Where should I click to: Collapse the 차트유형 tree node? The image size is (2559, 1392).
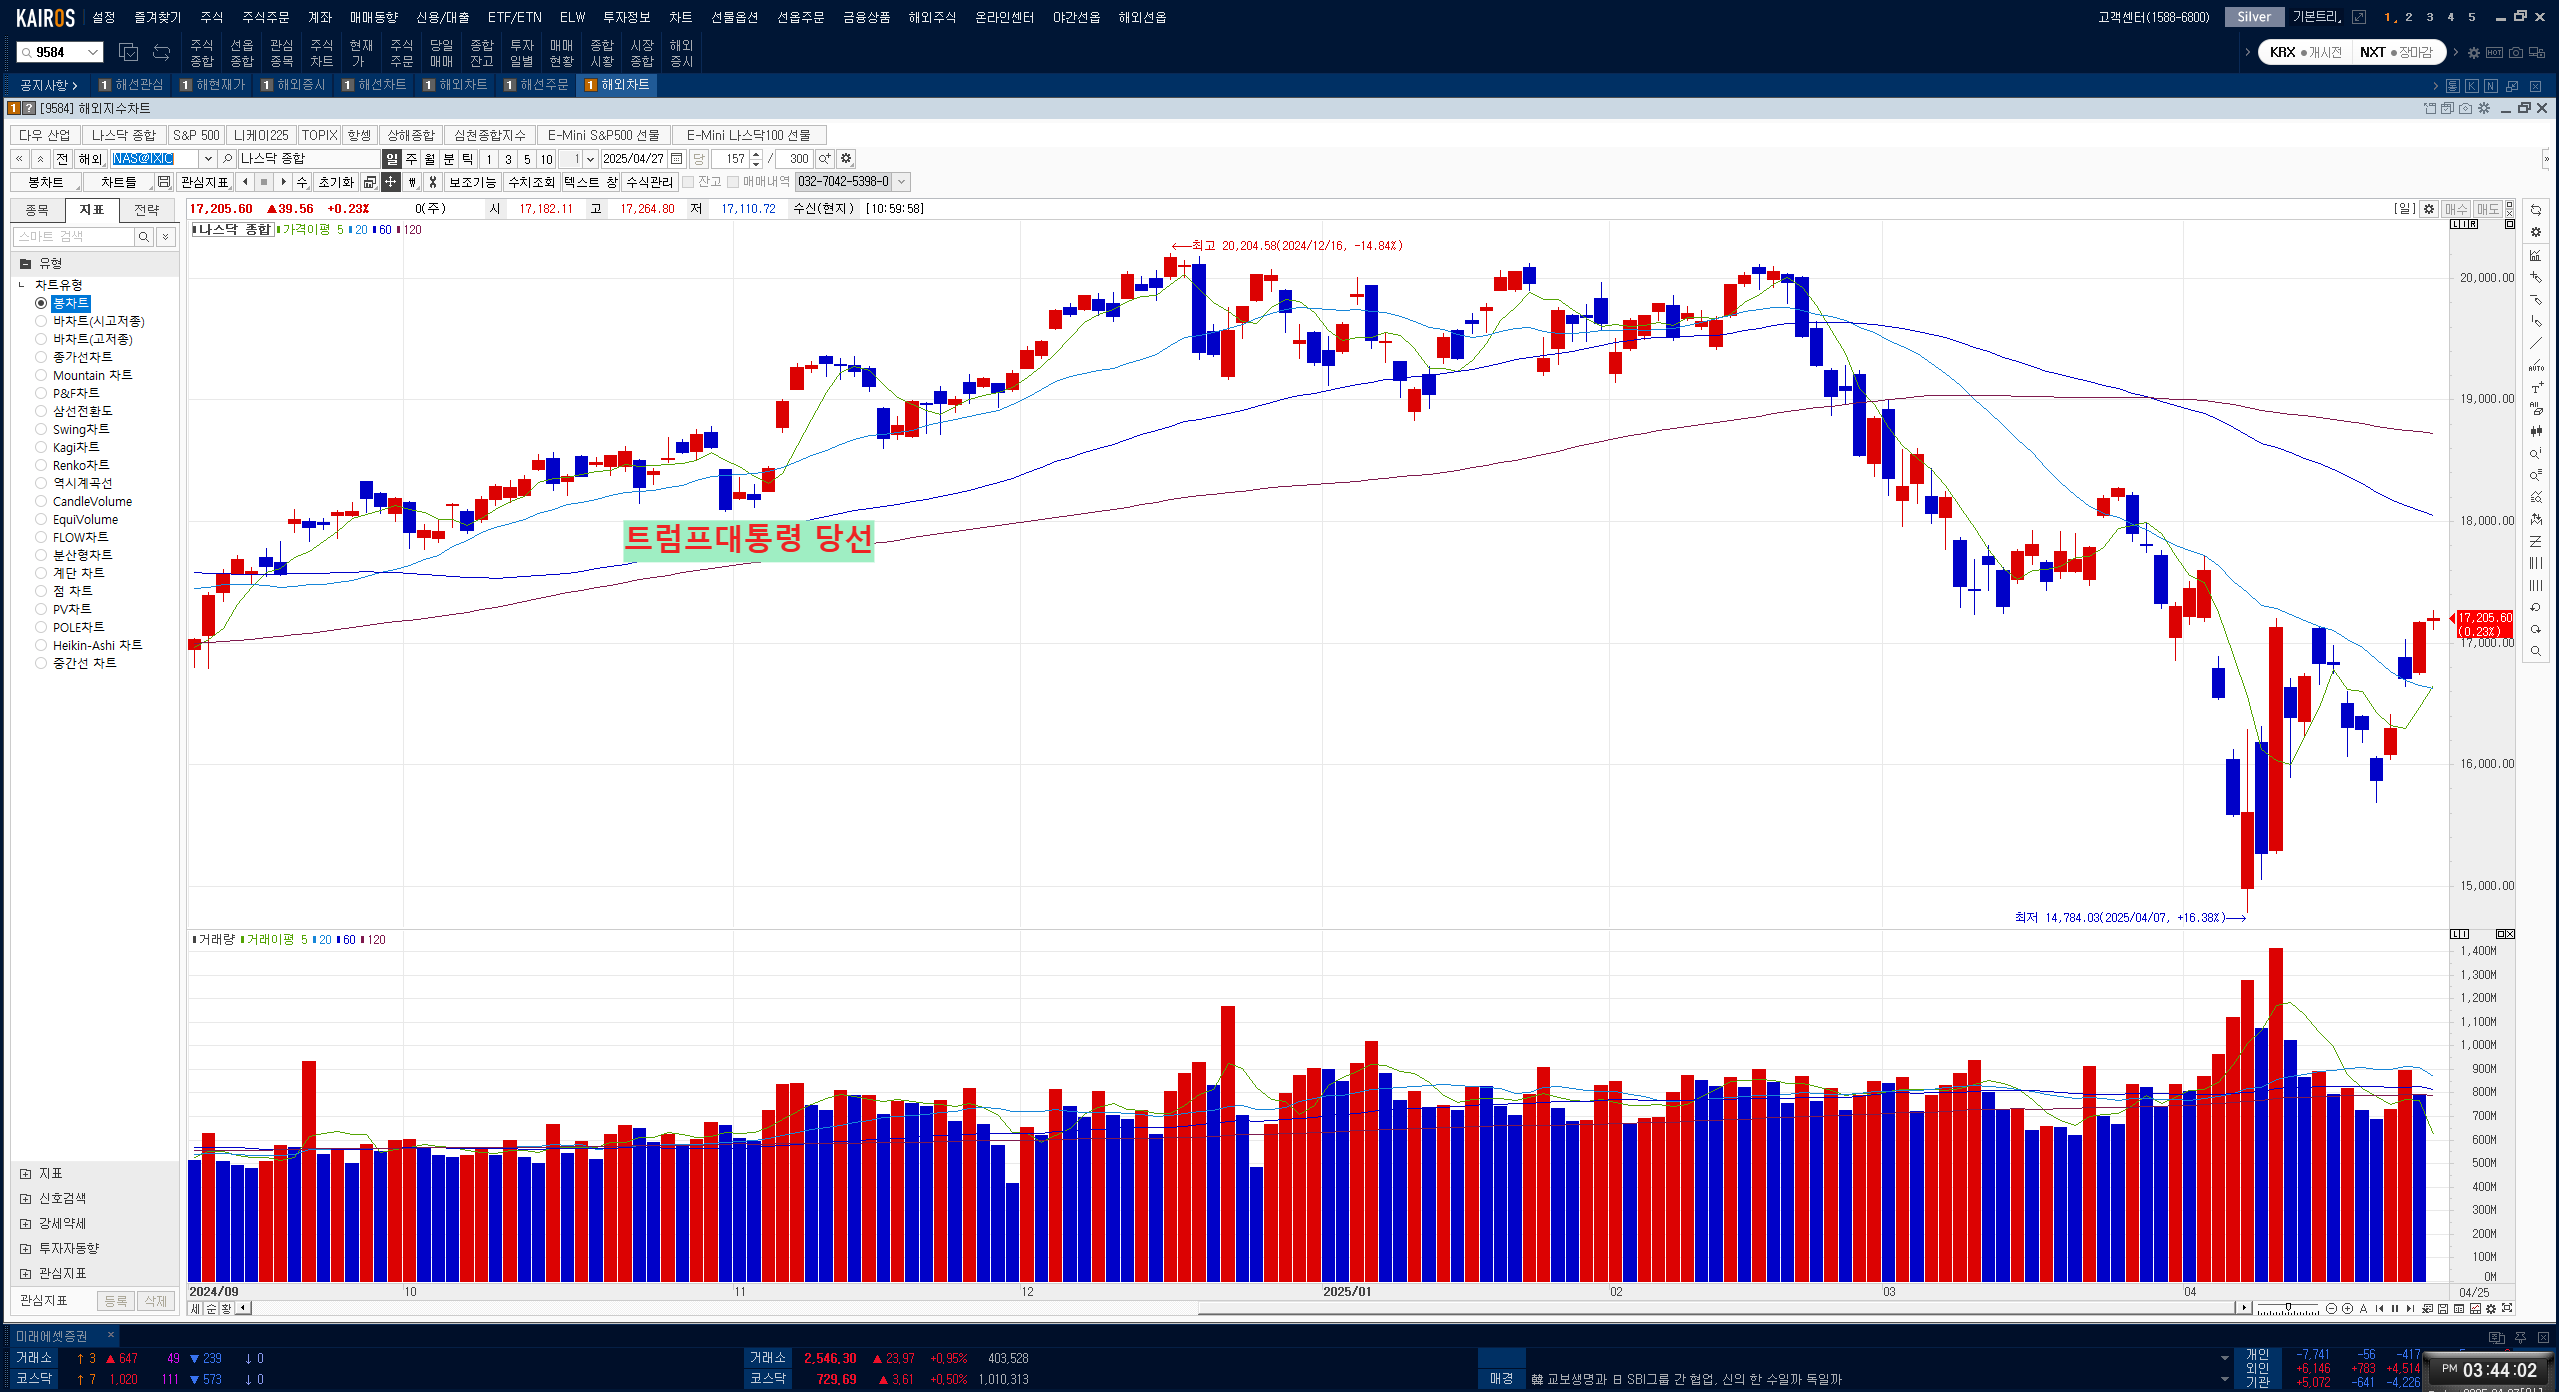click(21, 285)
